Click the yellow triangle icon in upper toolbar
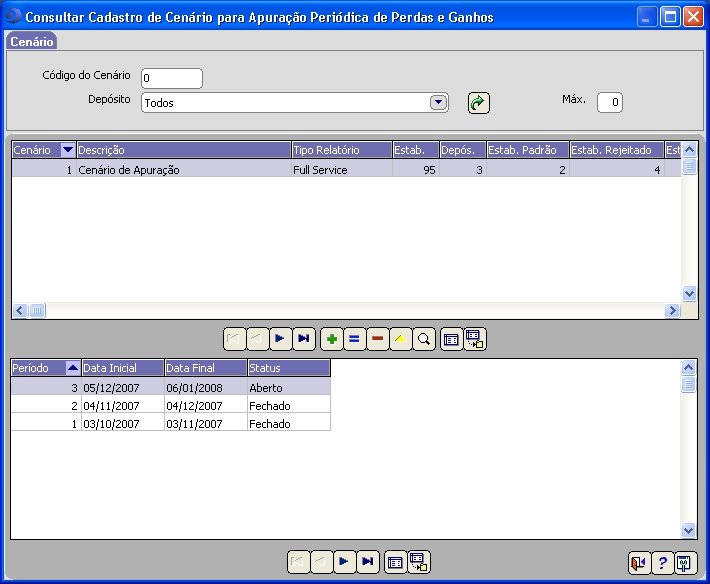The width and height of the screenshot is (710, 584). (x=400, y=340)
